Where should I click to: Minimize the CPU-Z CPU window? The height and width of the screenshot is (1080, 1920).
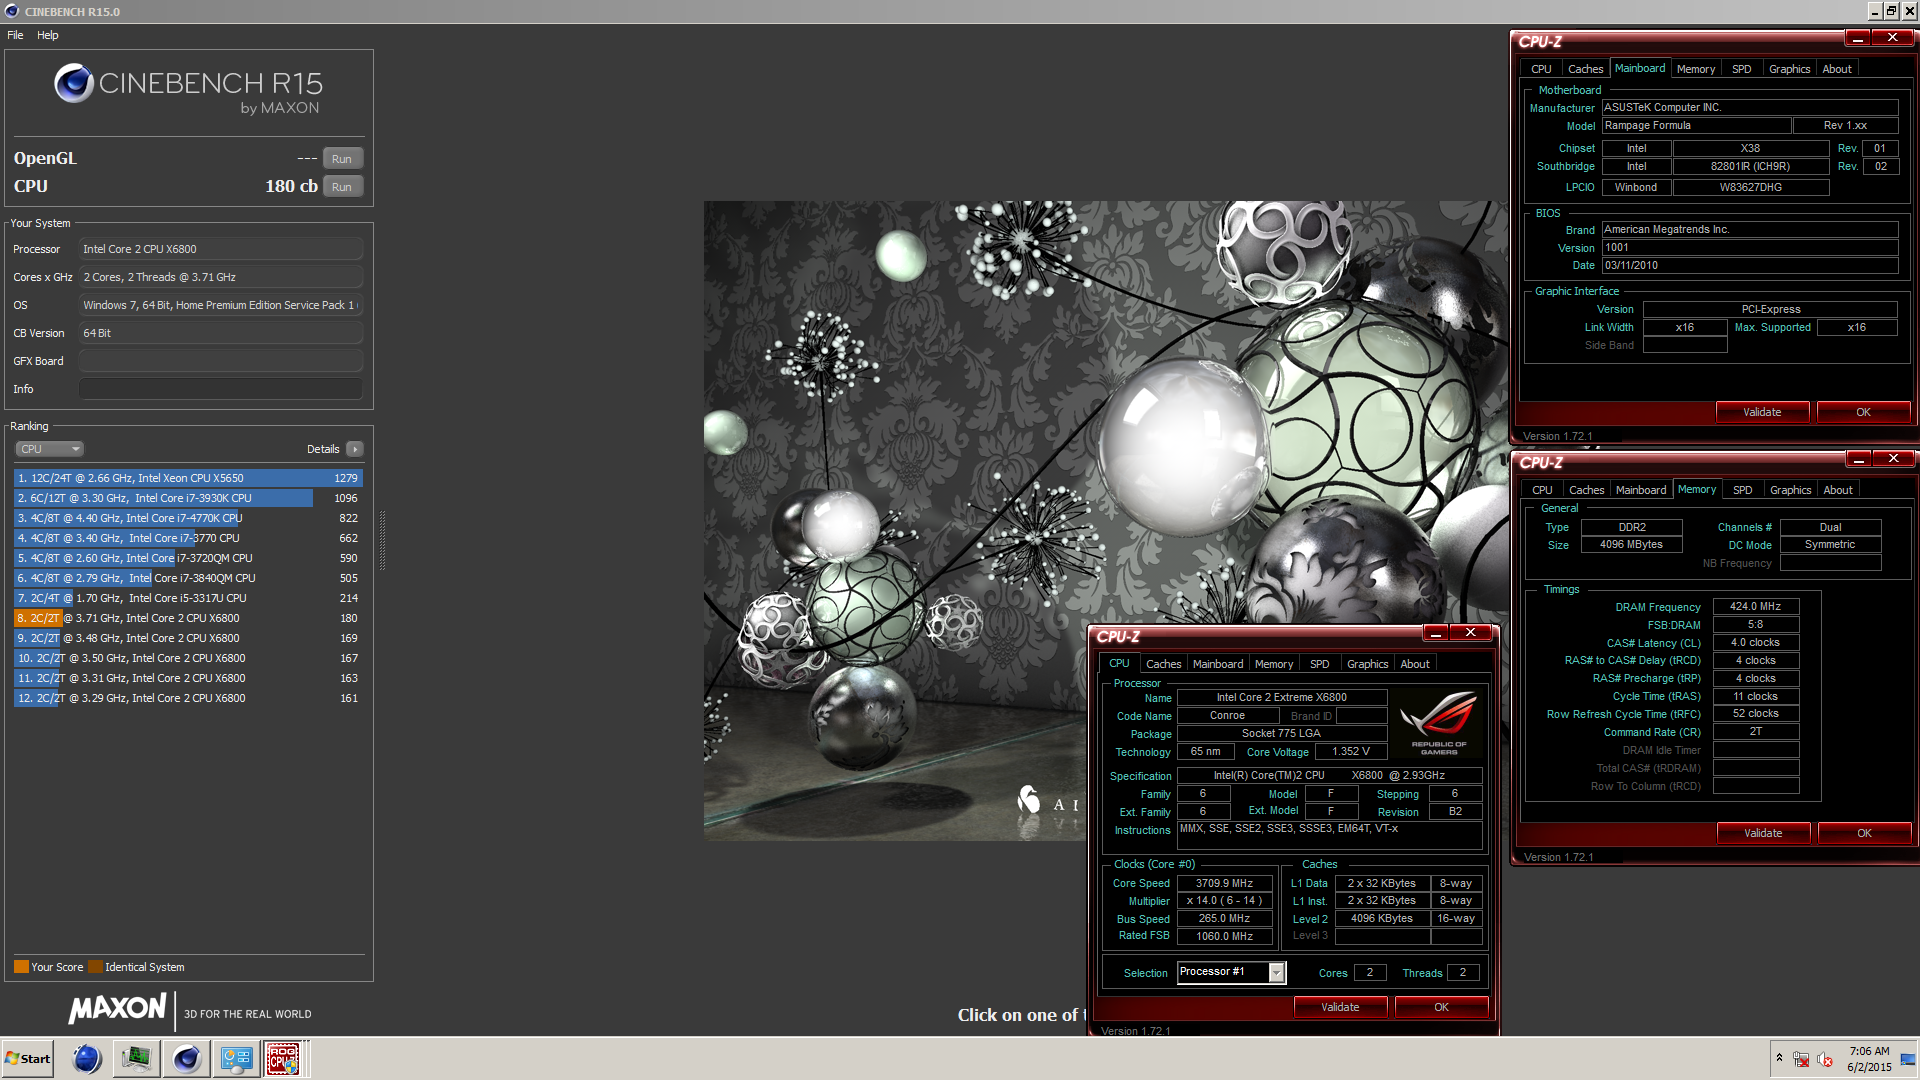click(x=1436, y=633)
